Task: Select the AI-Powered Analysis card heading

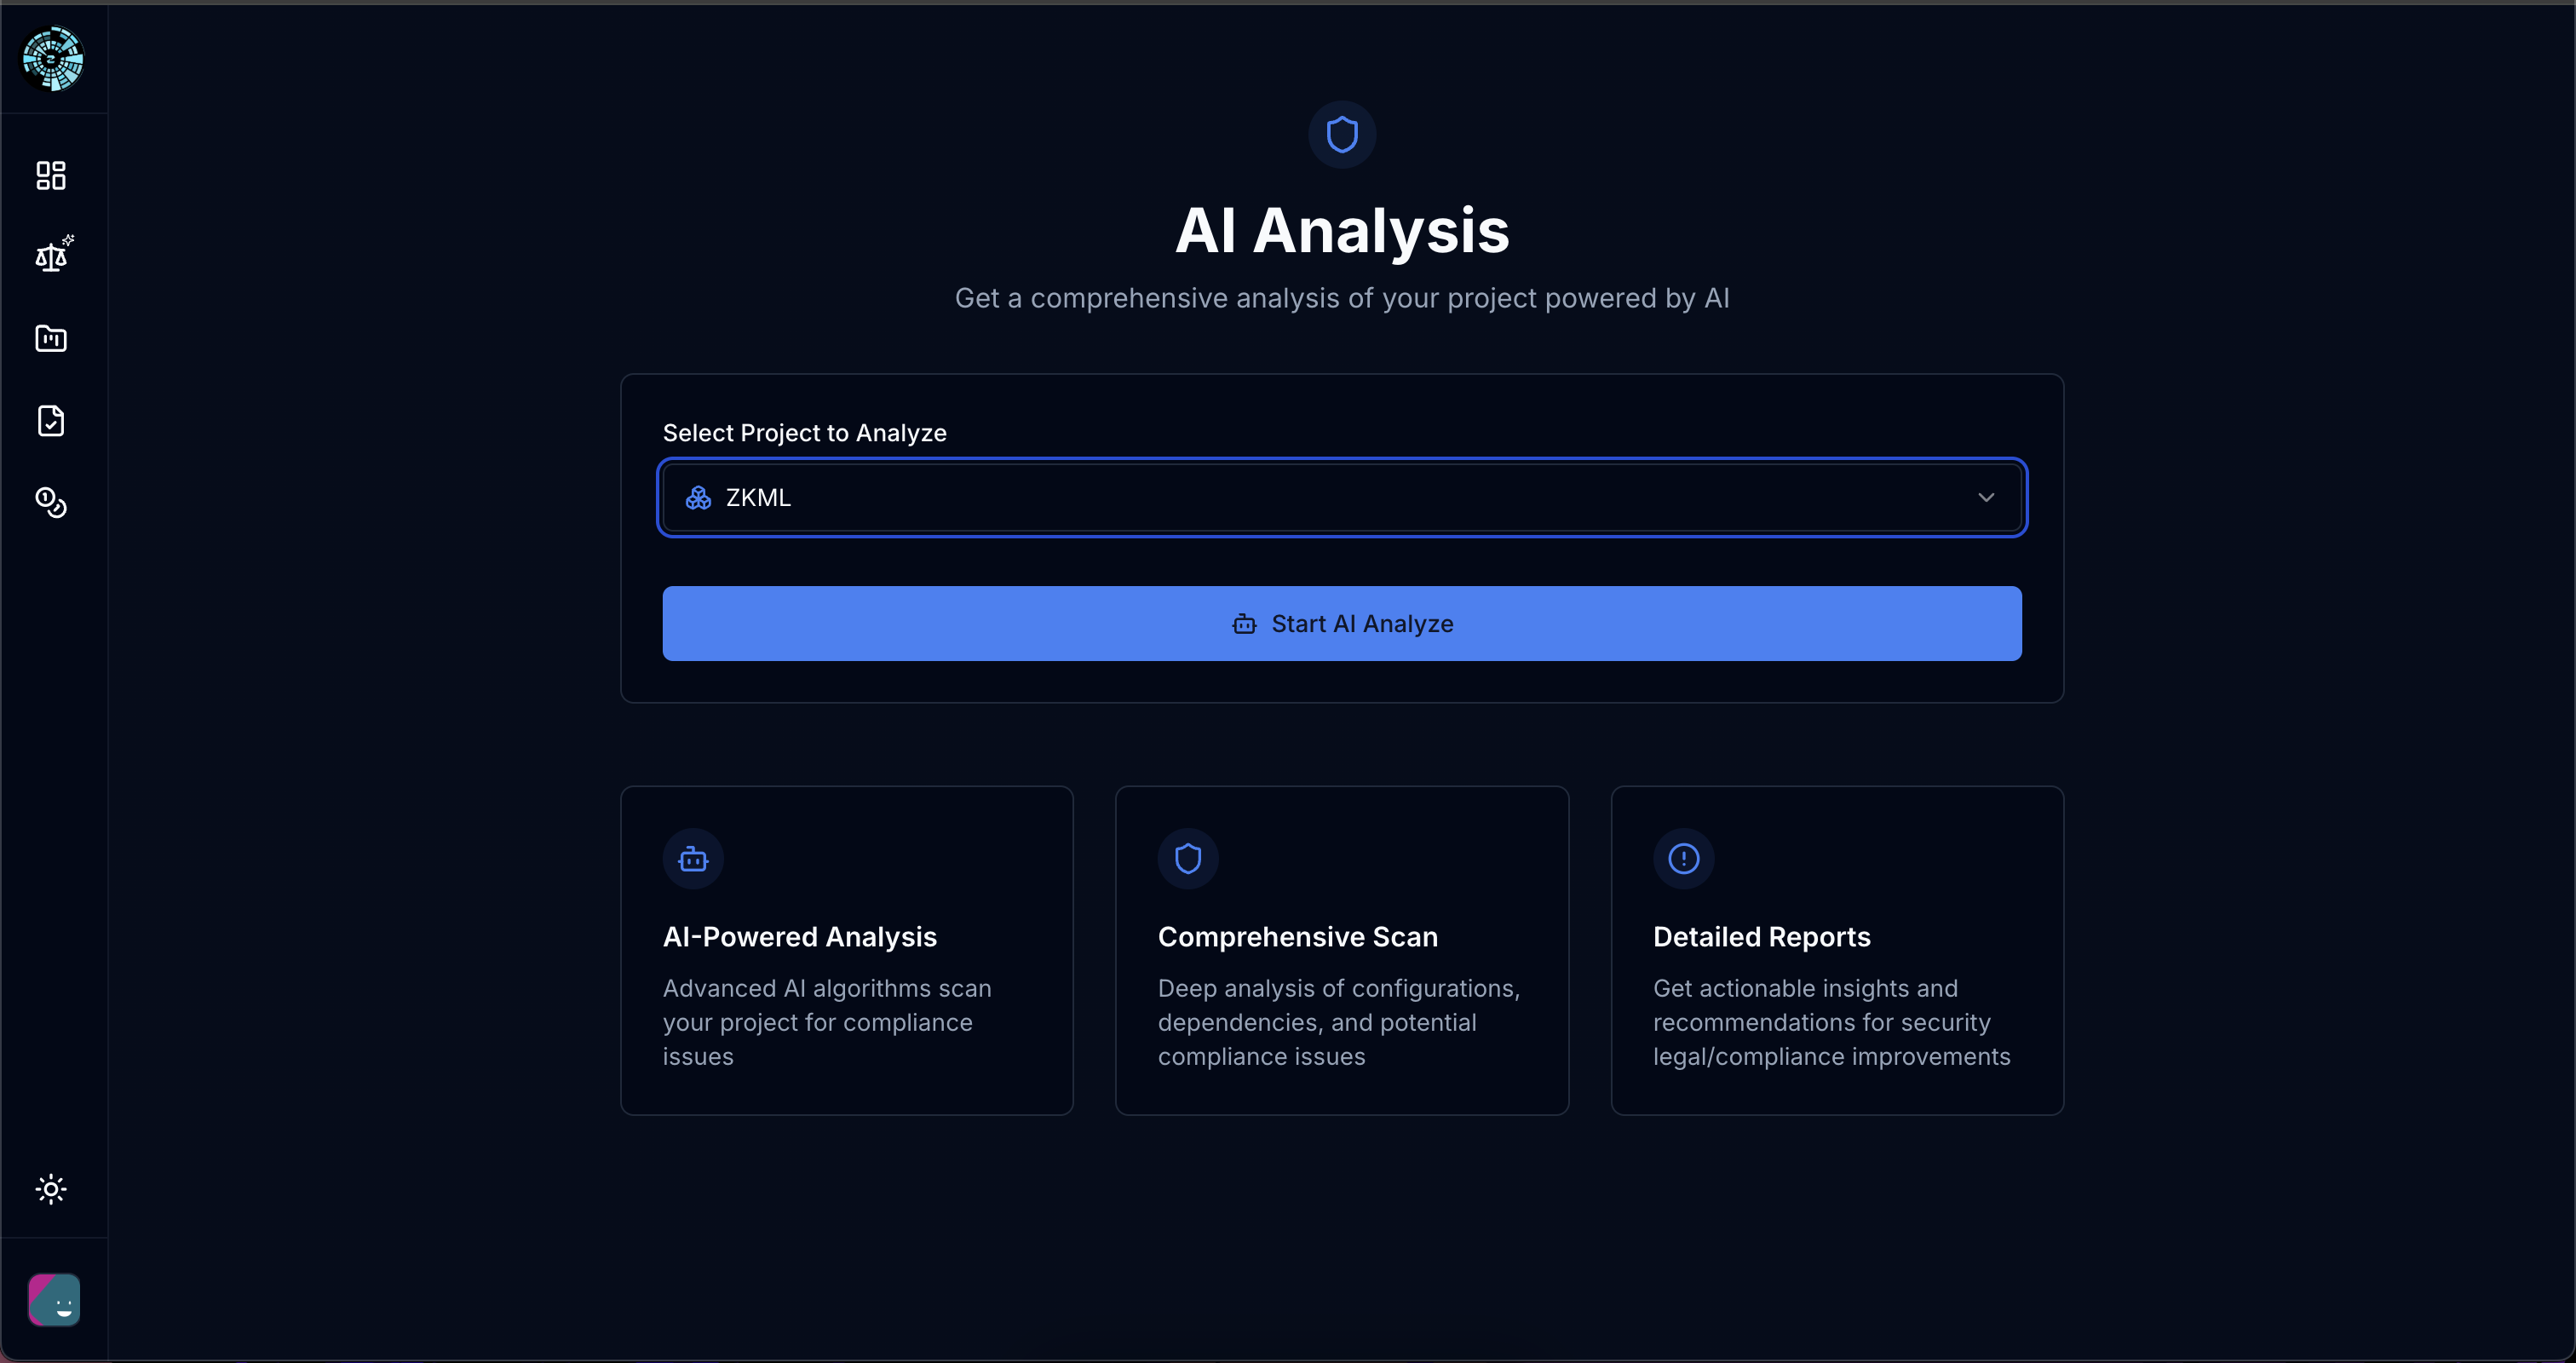Action: tap(800, 937)
